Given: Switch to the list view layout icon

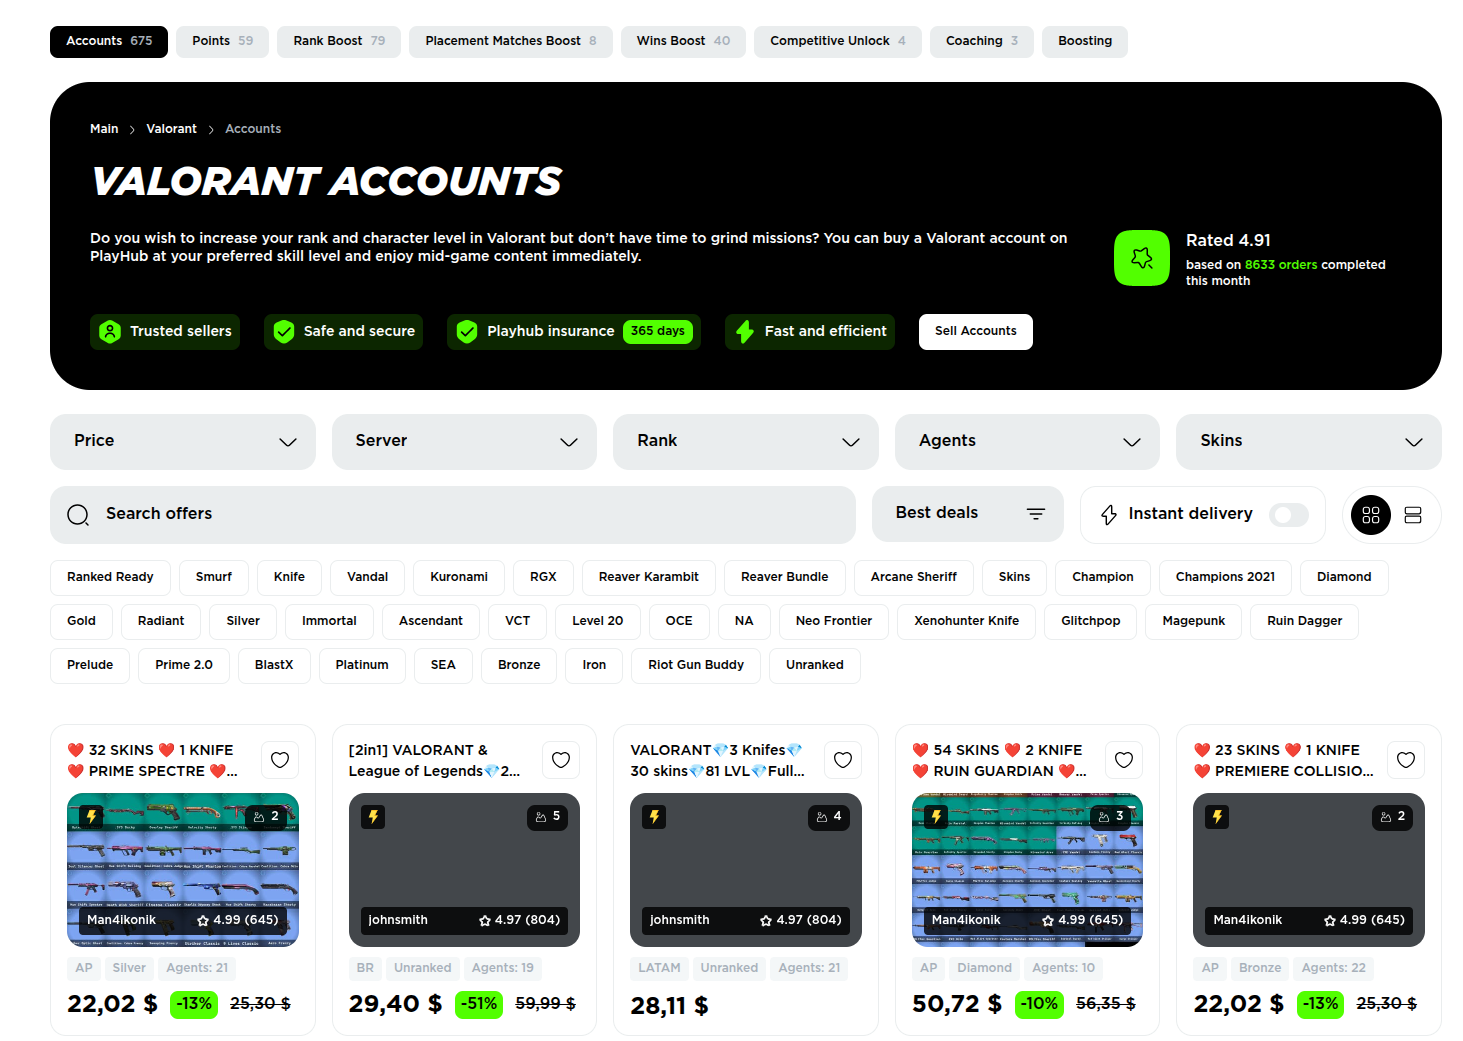Looking at the screenshot, I should 1413,515.
